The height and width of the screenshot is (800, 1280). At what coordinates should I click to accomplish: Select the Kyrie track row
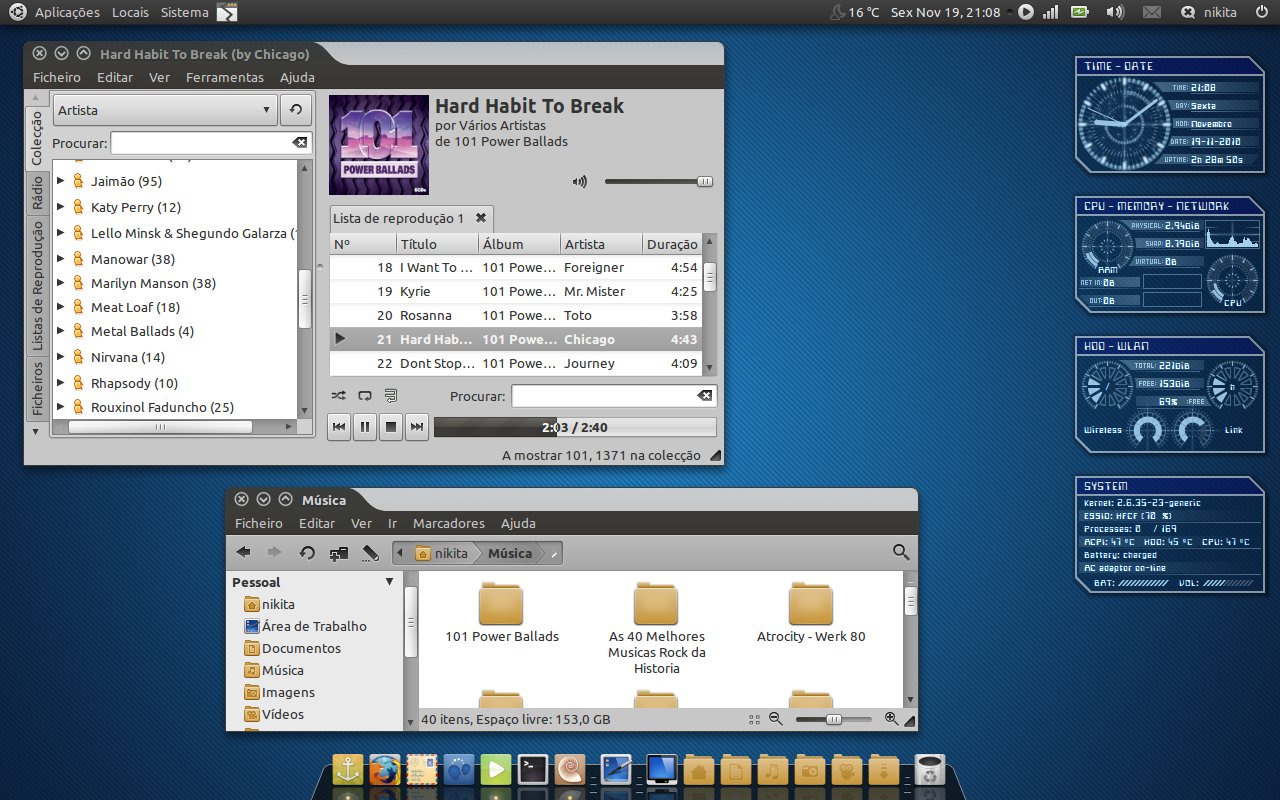516,291
